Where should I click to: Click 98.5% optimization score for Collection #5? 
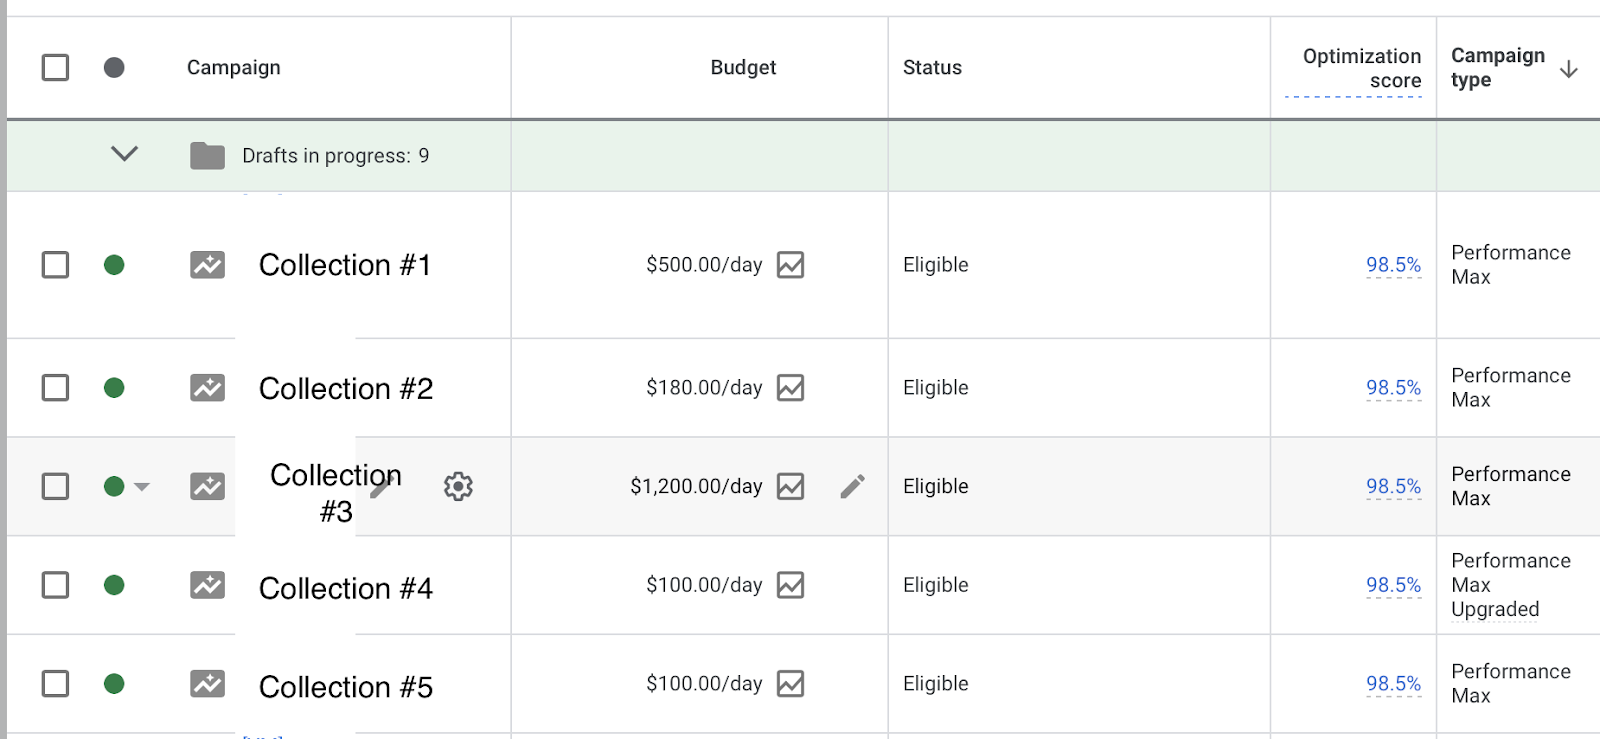point(1393,684)
